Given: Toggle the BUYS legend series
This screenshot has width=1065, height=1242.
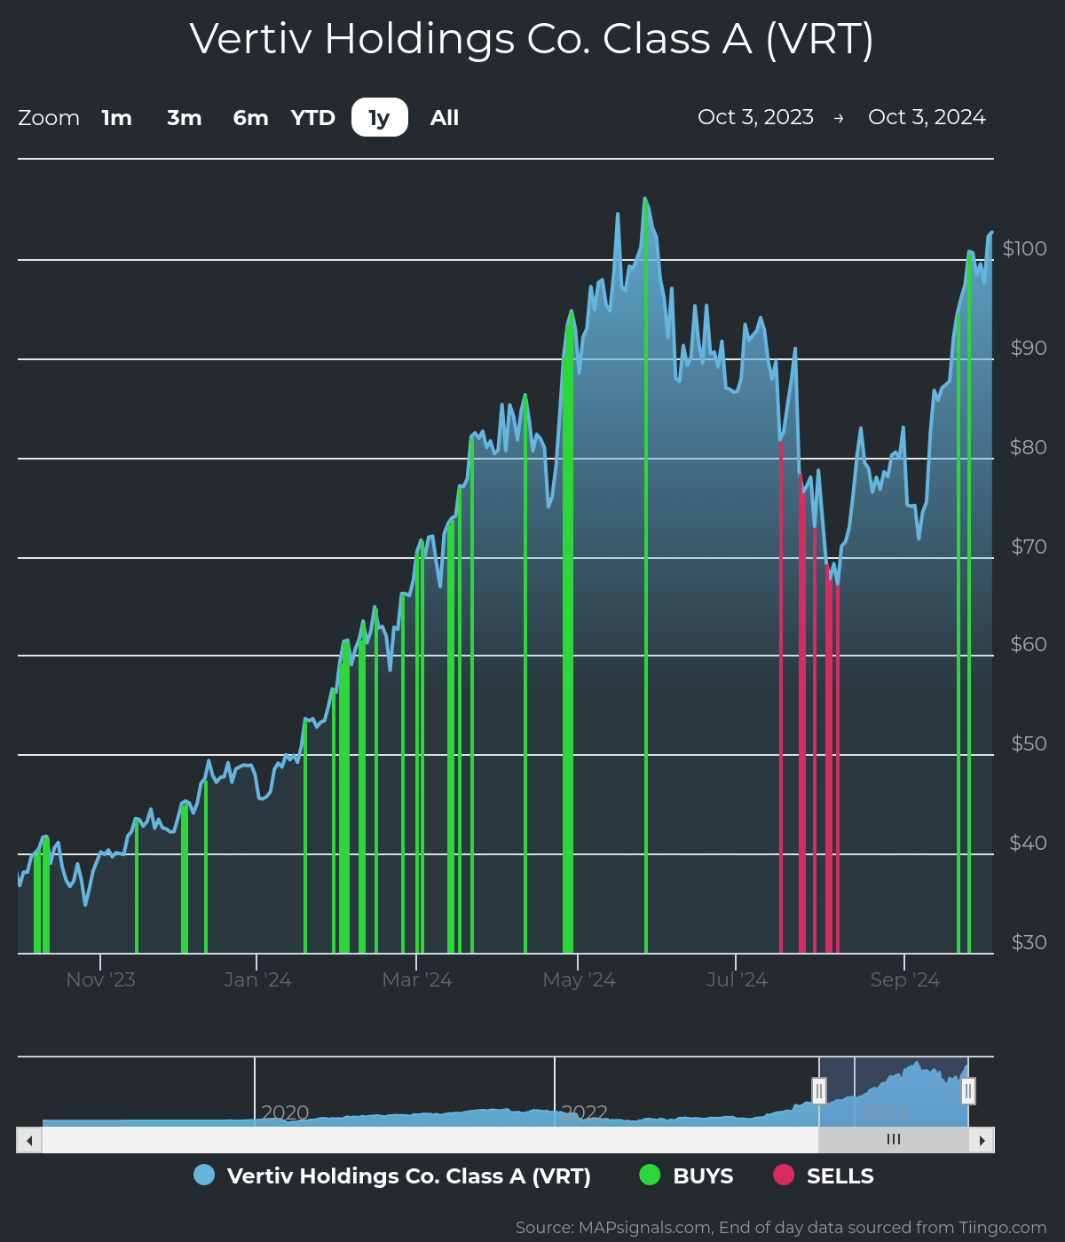Looking at the screenshot, I should tap(686, 1176).
